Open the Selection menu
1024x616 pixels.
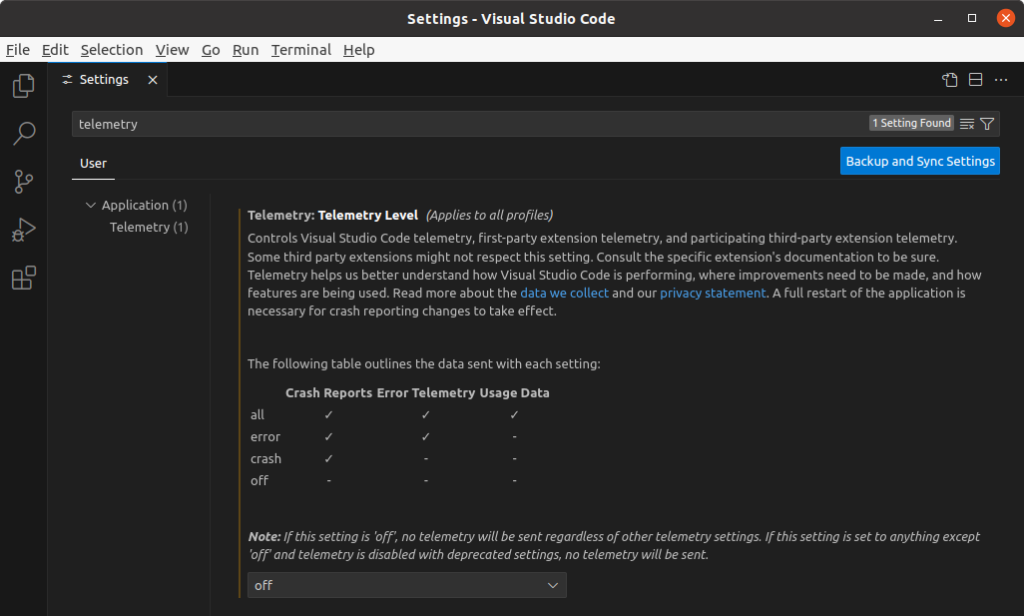click(111, 50)
